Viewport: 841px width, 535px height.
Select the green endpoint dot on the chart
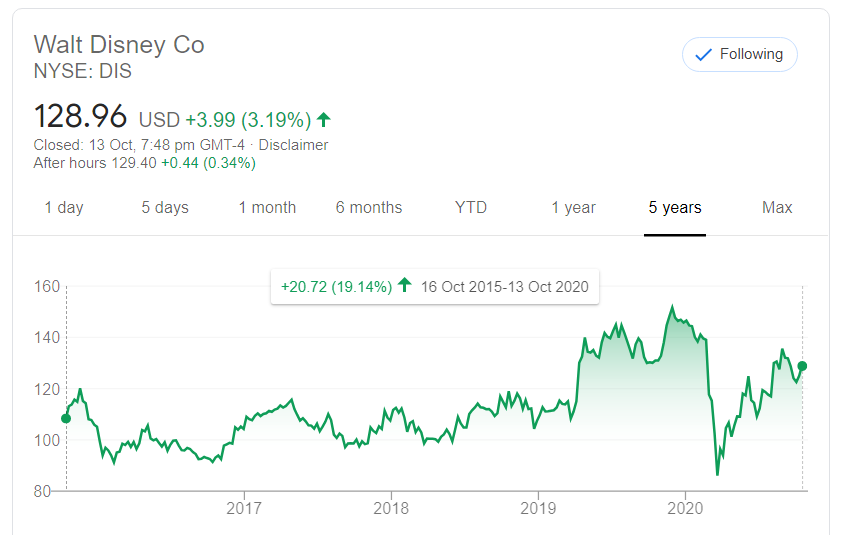803,367
